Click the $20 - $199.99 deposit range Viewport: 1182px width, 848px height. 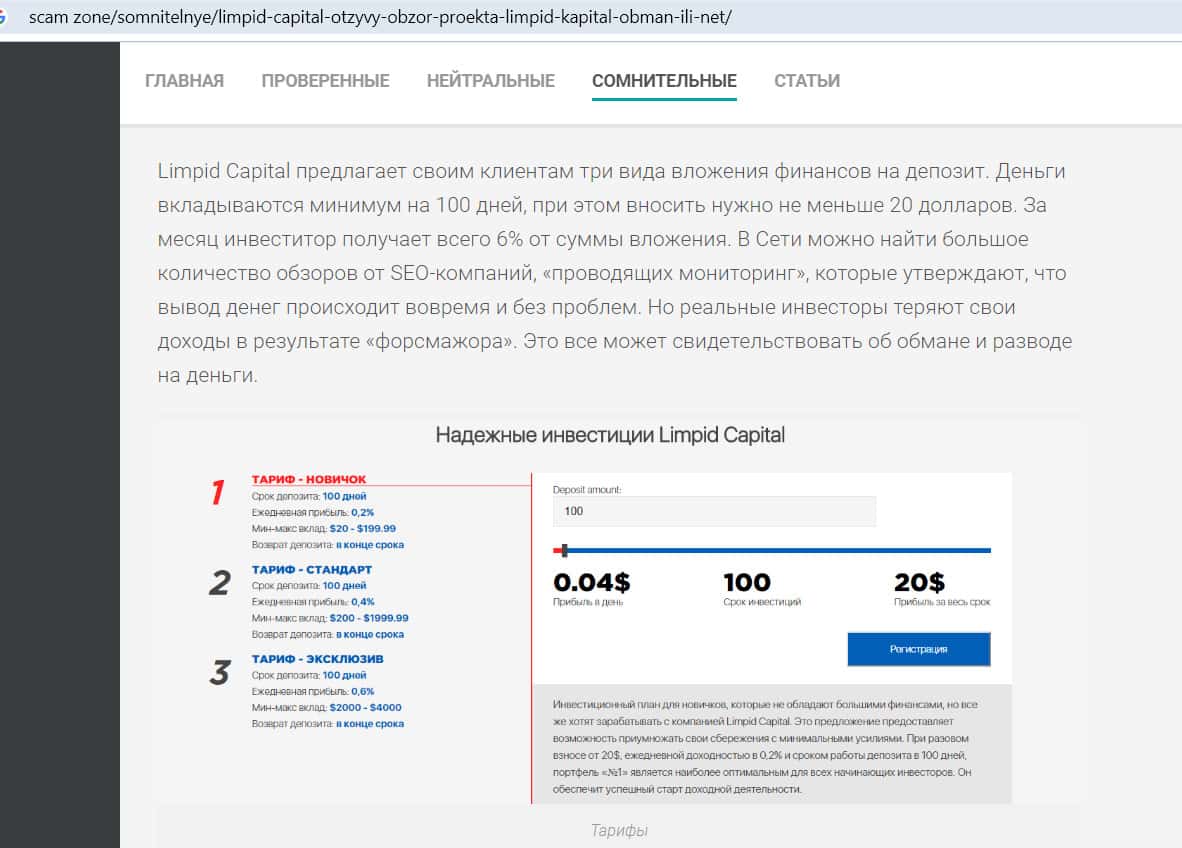pos(363,528)
